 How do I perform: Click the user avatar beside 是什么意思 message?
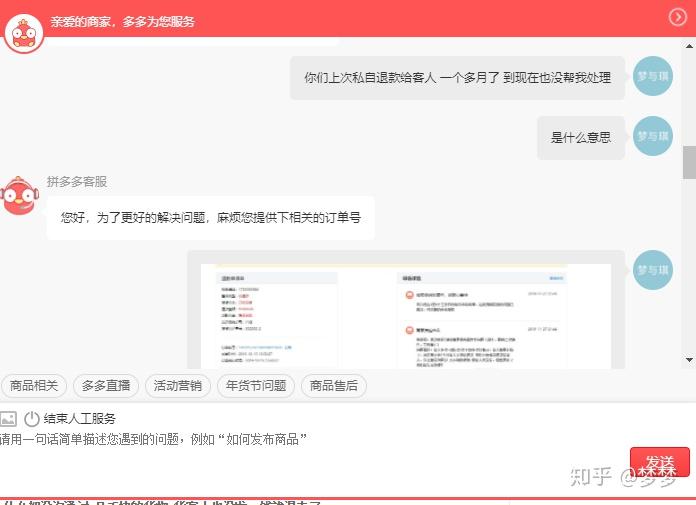click(x=652, y=136)
